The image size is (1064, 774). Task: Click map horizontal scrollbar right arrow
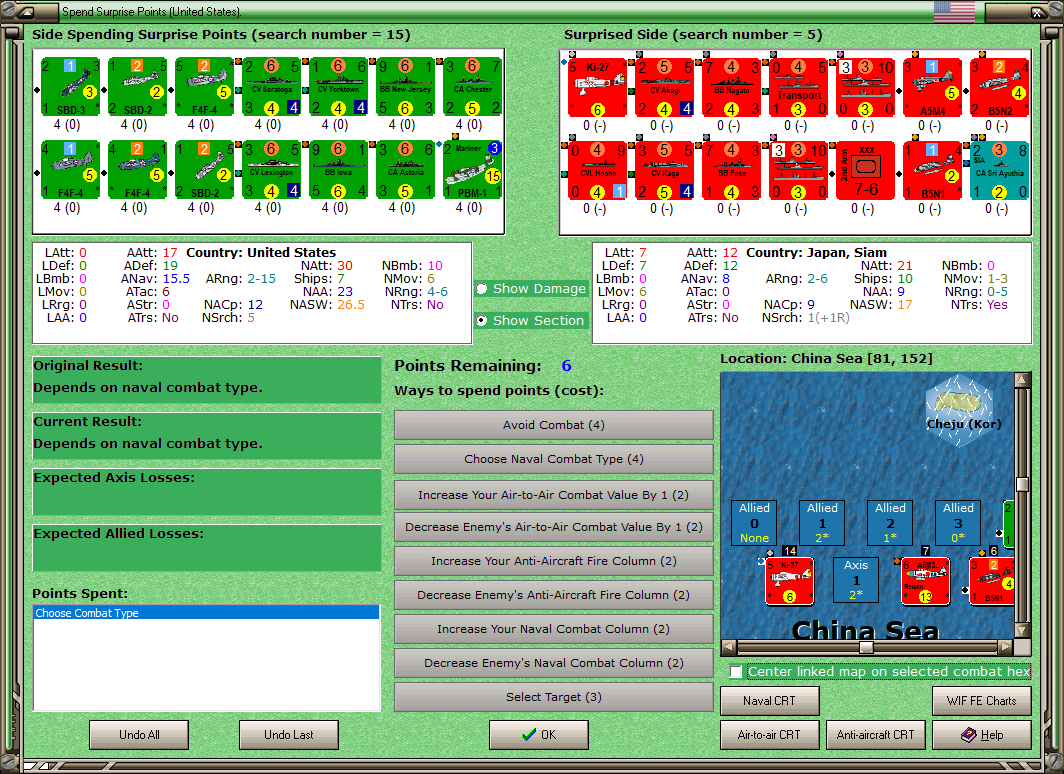click(x=1006, y=647)
